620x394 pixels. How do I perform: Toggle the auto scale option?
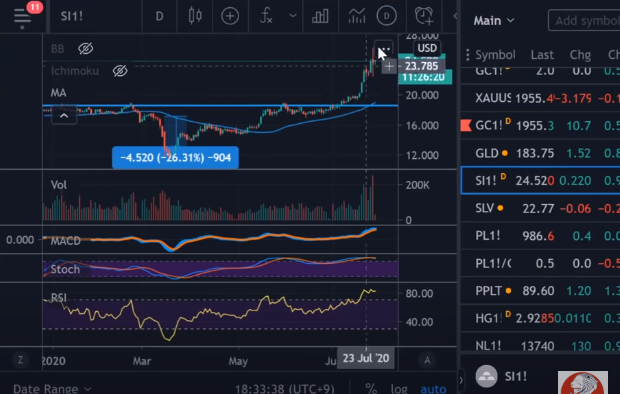433,388
